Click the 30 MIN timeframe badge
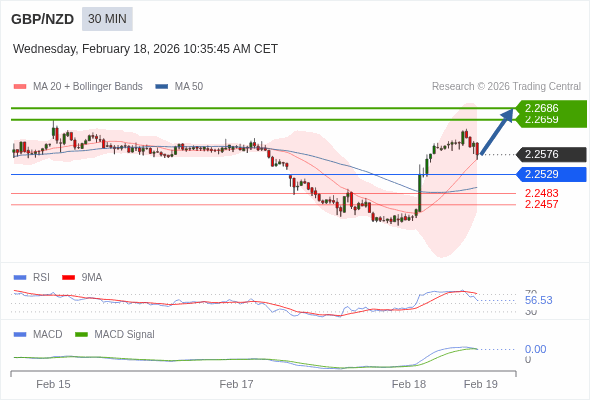The width and height of the screenshot is (590, 400). (107, 19)
